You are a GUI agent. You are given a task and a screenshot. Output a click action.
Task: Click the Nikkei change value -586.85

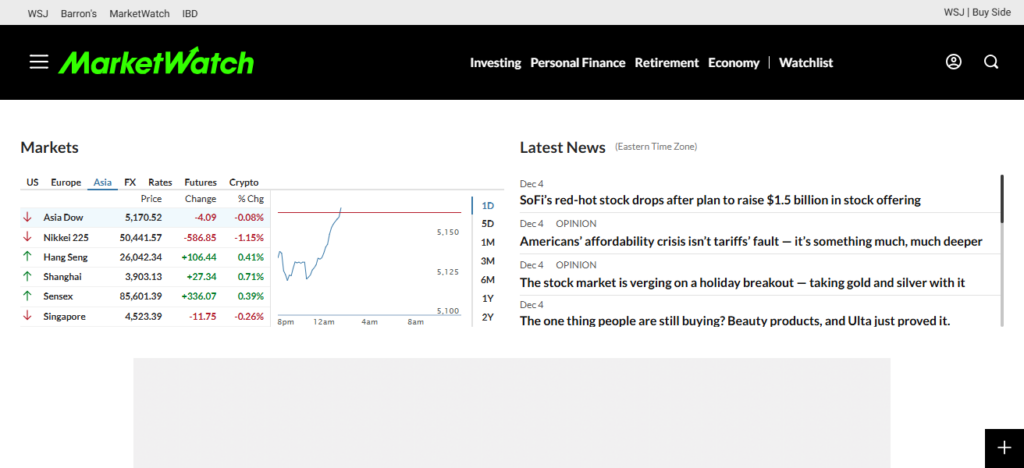tap(200, 237)
